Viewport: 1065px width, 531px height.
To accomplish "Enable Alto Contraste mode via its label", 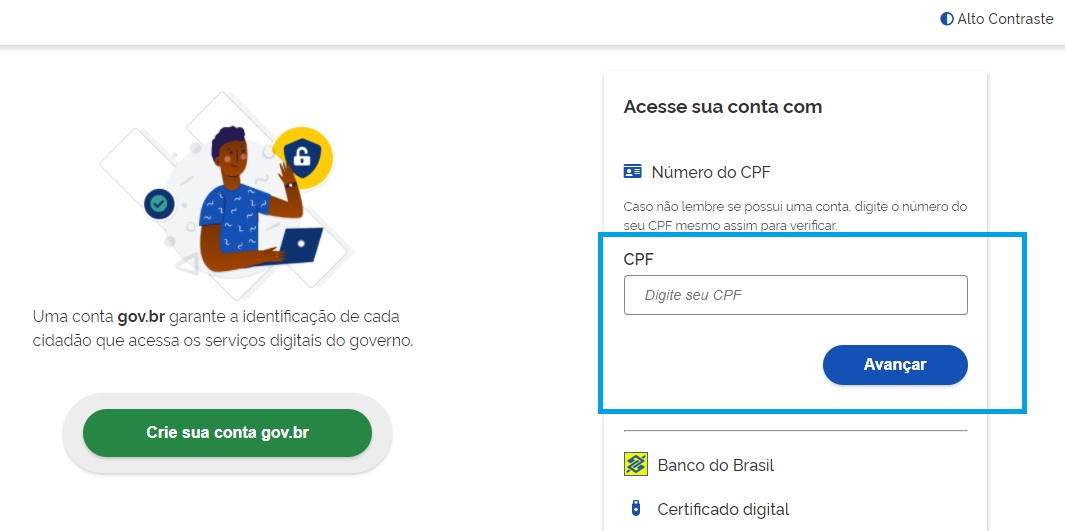I will tap(1005, 19).
